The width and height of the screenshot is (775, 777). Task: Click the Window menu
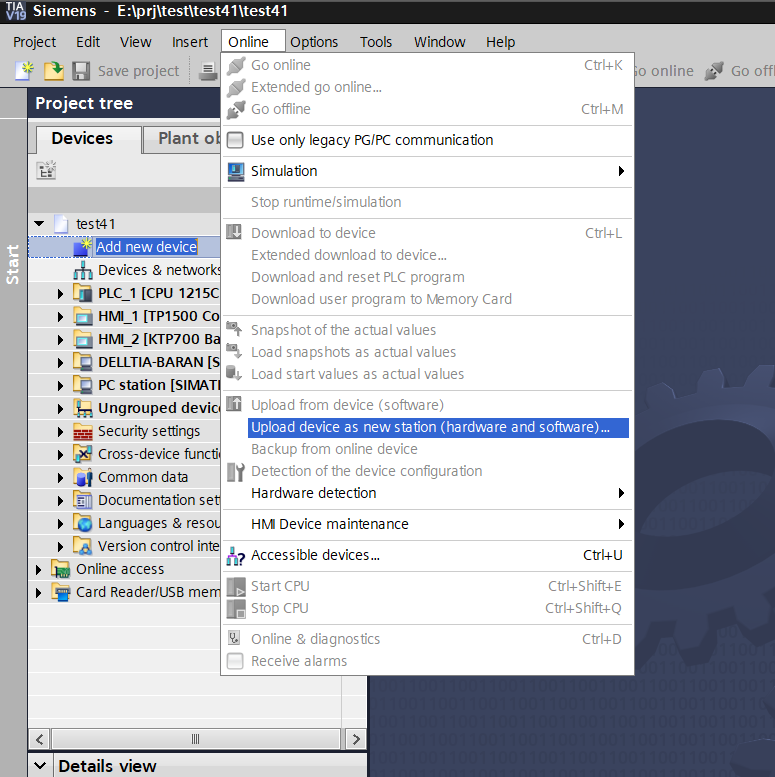pyautogui.click(x=440, y=42)
